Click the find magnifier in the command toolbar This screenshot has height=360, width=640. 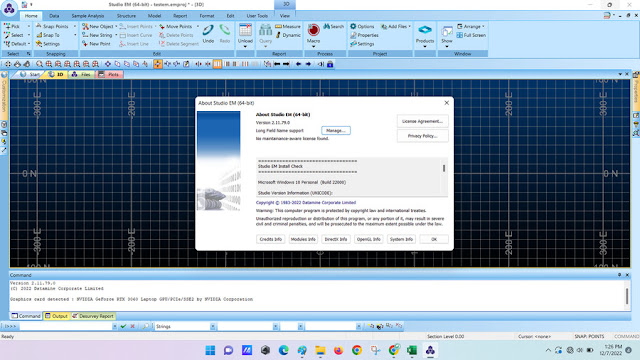click(x=145, y=327)
